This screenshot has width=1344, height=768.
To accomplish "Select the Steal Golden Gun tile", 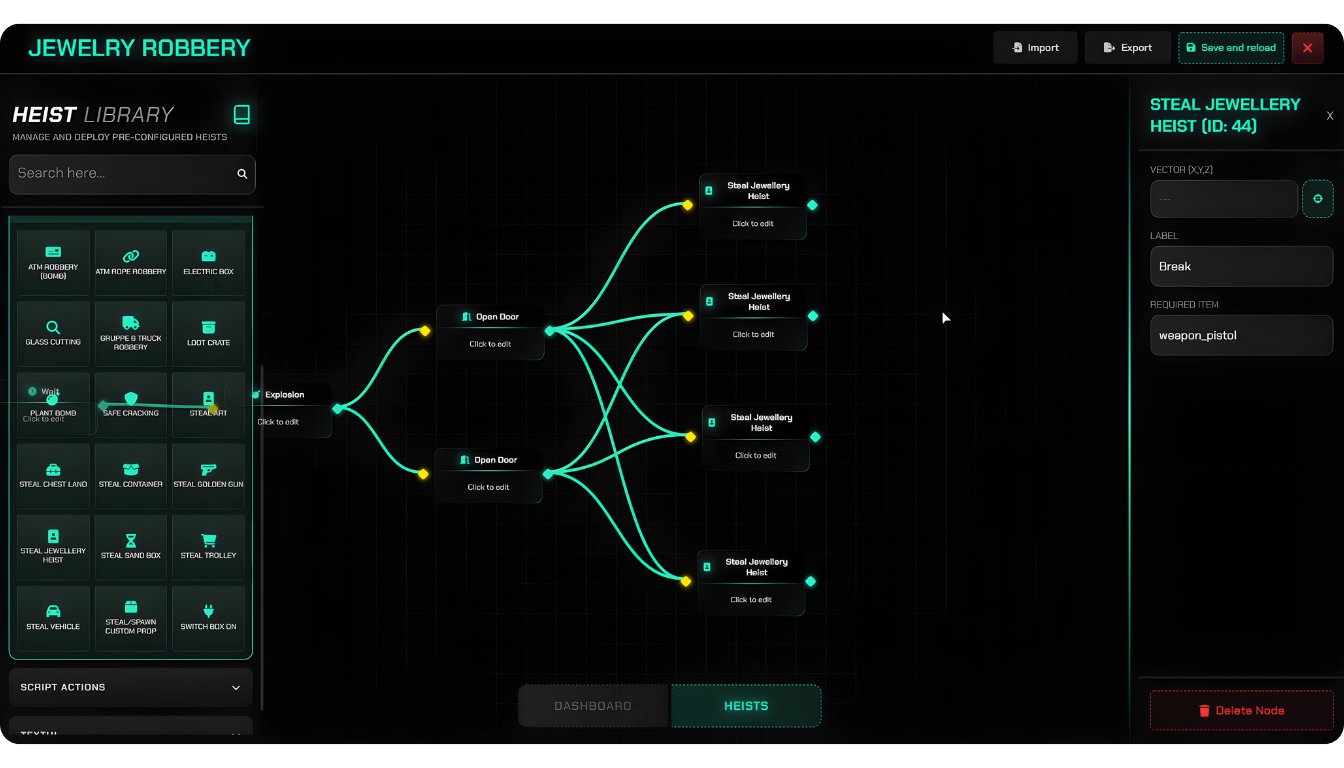I will (208, 475).
